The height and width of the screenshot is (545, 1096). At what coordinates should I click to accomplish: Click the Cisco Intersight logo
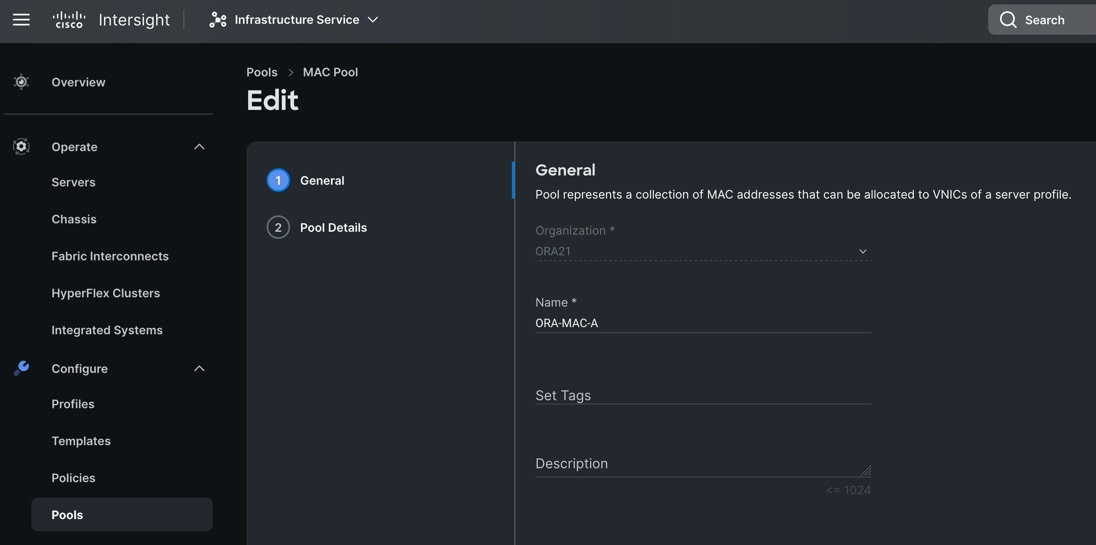(110, 20)
